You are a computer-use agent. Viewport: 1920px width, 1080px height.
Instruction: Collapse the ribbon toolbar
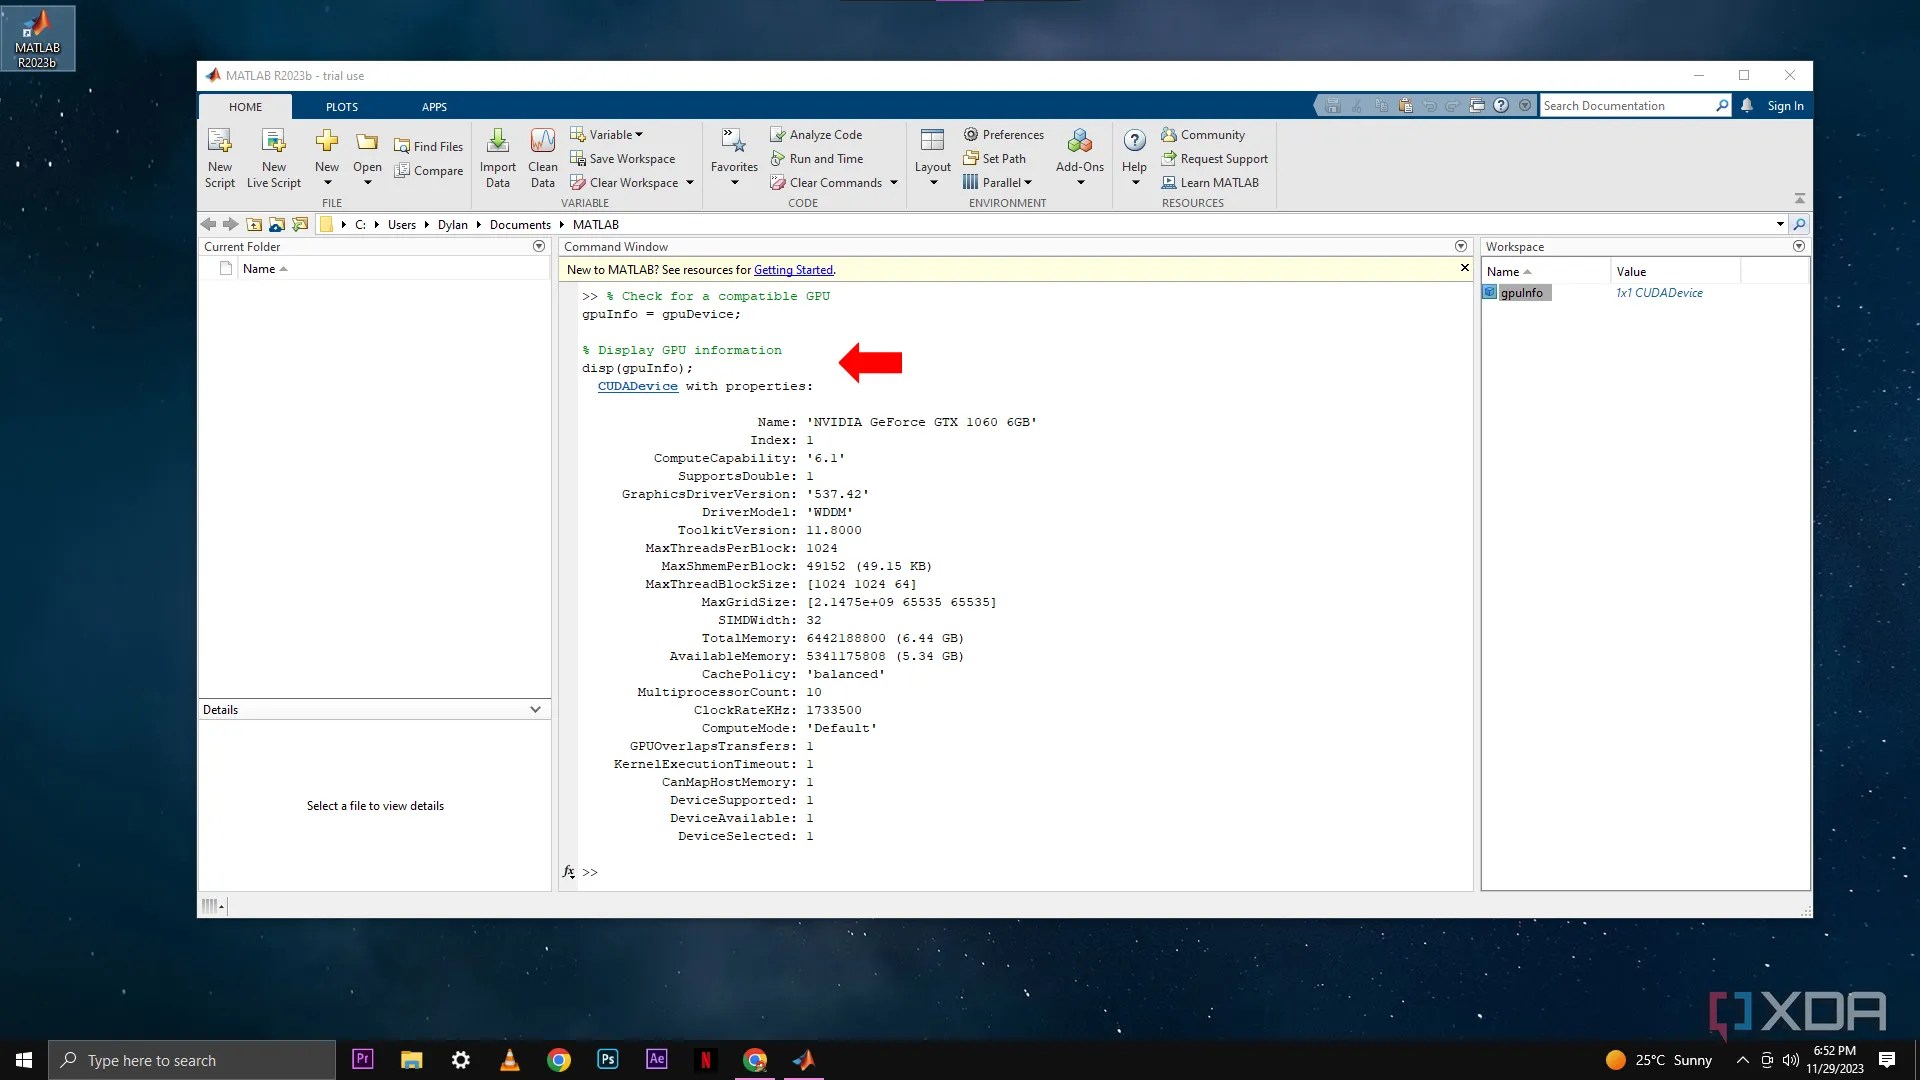[x=1798, y=197]
